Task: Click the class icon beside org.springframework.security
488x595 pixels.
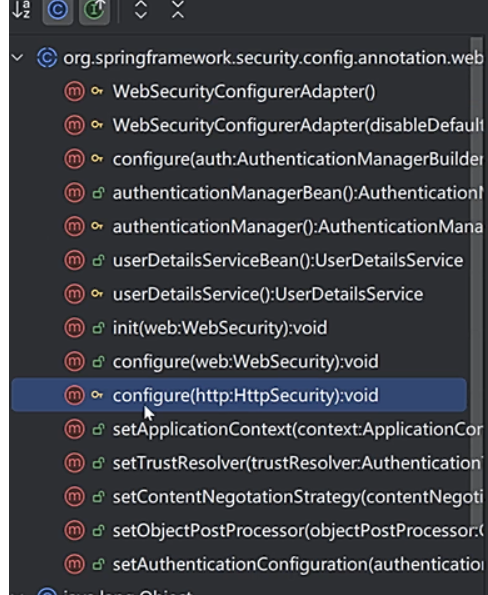Action: pos(47,58)
